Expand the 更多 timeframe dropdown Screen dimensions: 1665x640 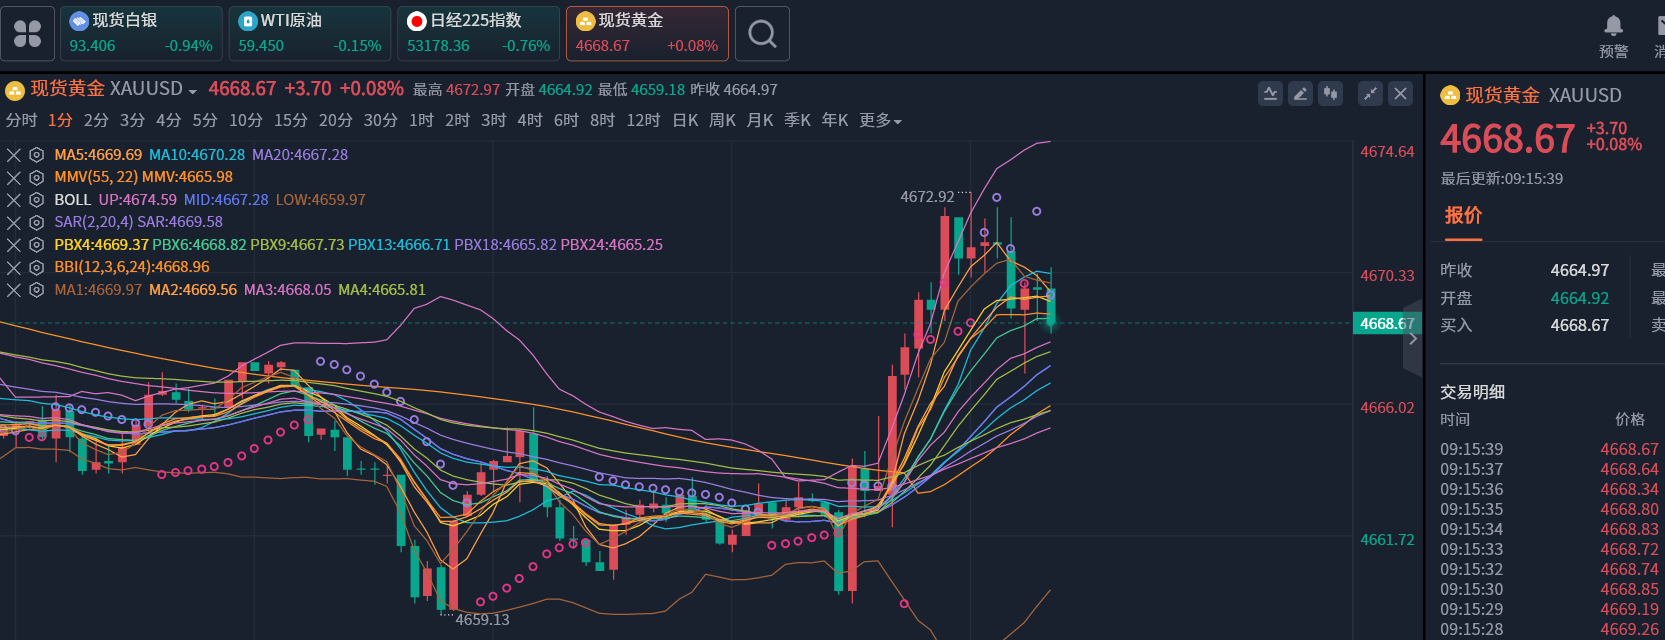tap(880, 121)
